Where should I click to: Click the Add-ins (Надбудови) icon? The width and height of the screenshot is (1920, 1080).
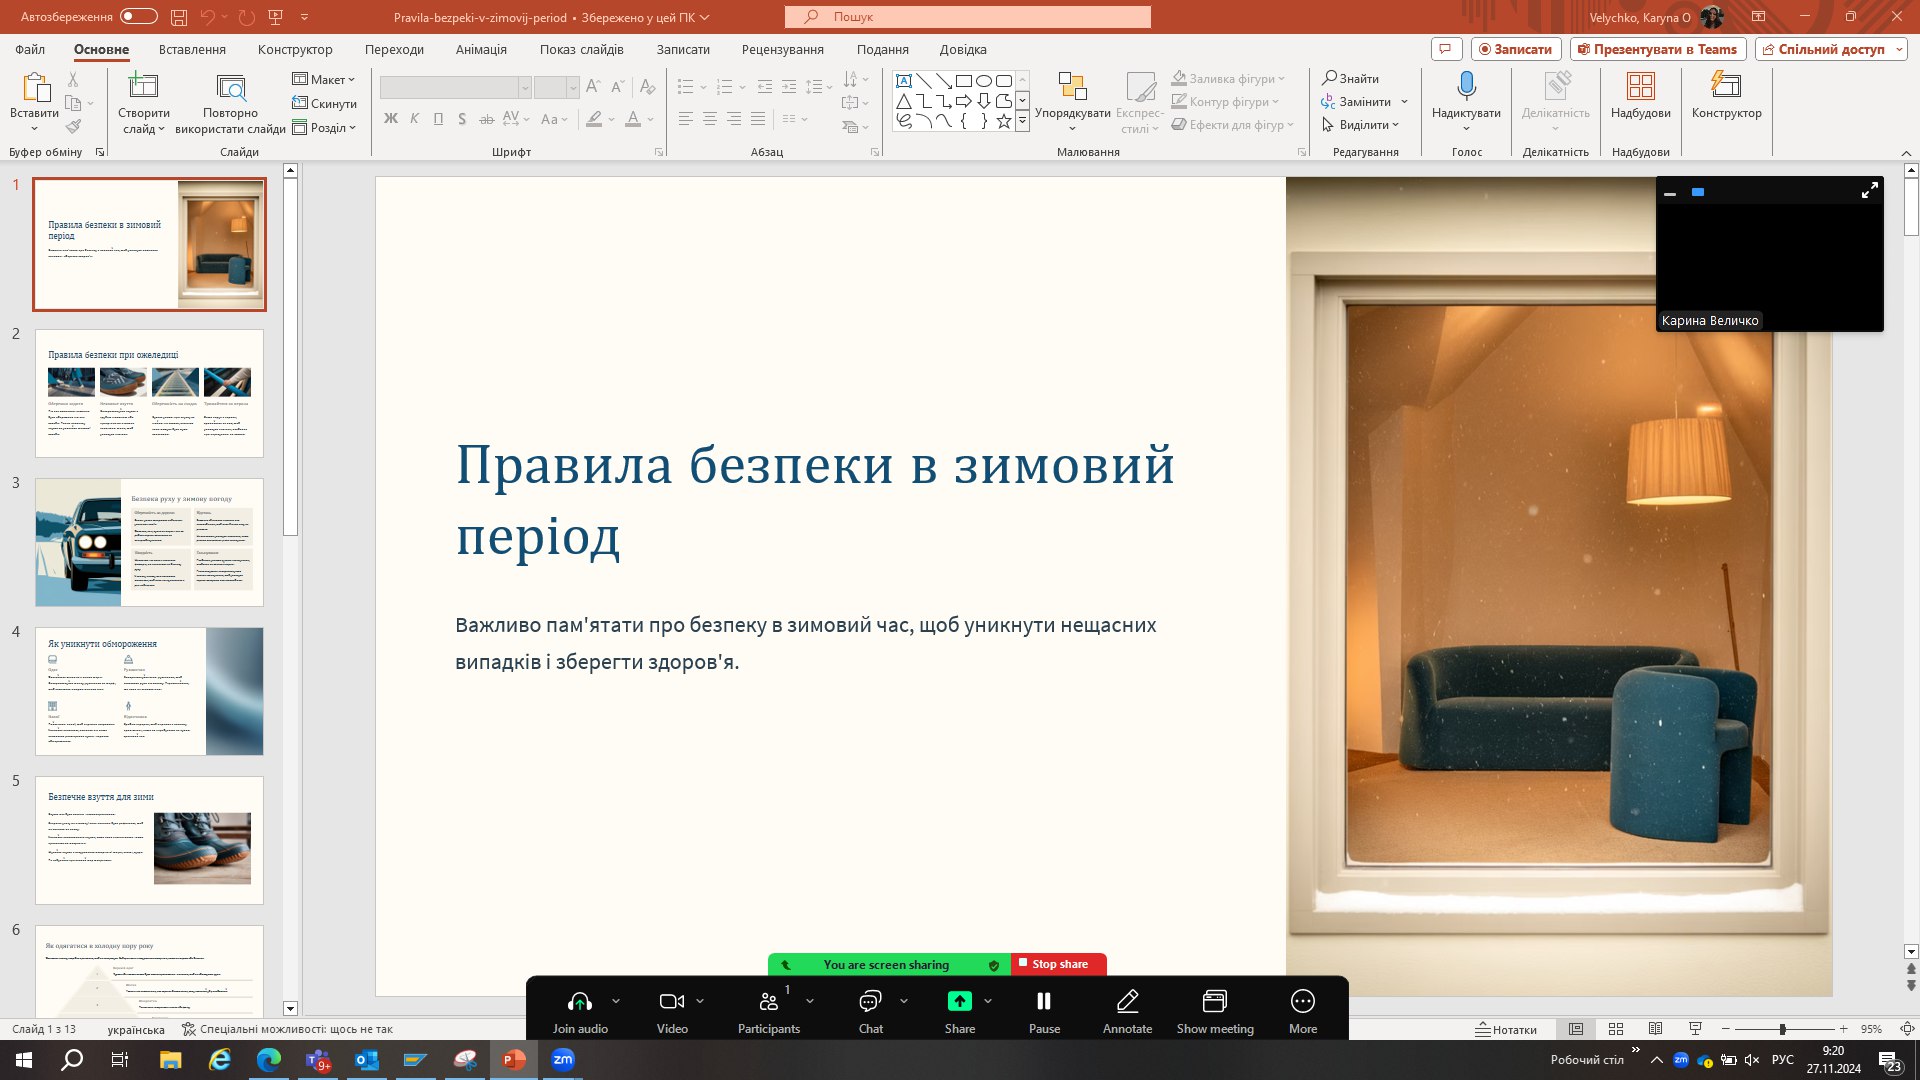(x=1641, y=87)
